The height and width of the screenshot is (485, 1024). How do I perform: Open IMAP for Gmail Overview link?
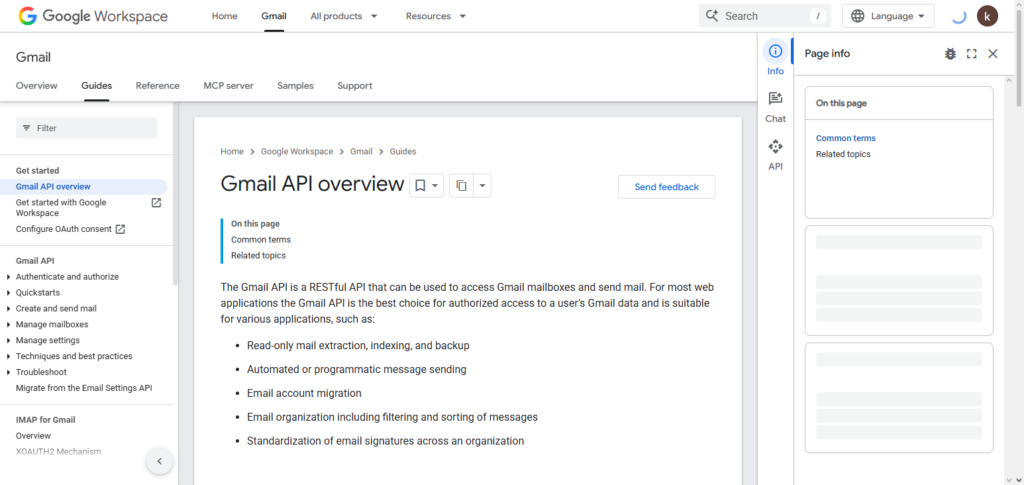(x=33, y=435)
